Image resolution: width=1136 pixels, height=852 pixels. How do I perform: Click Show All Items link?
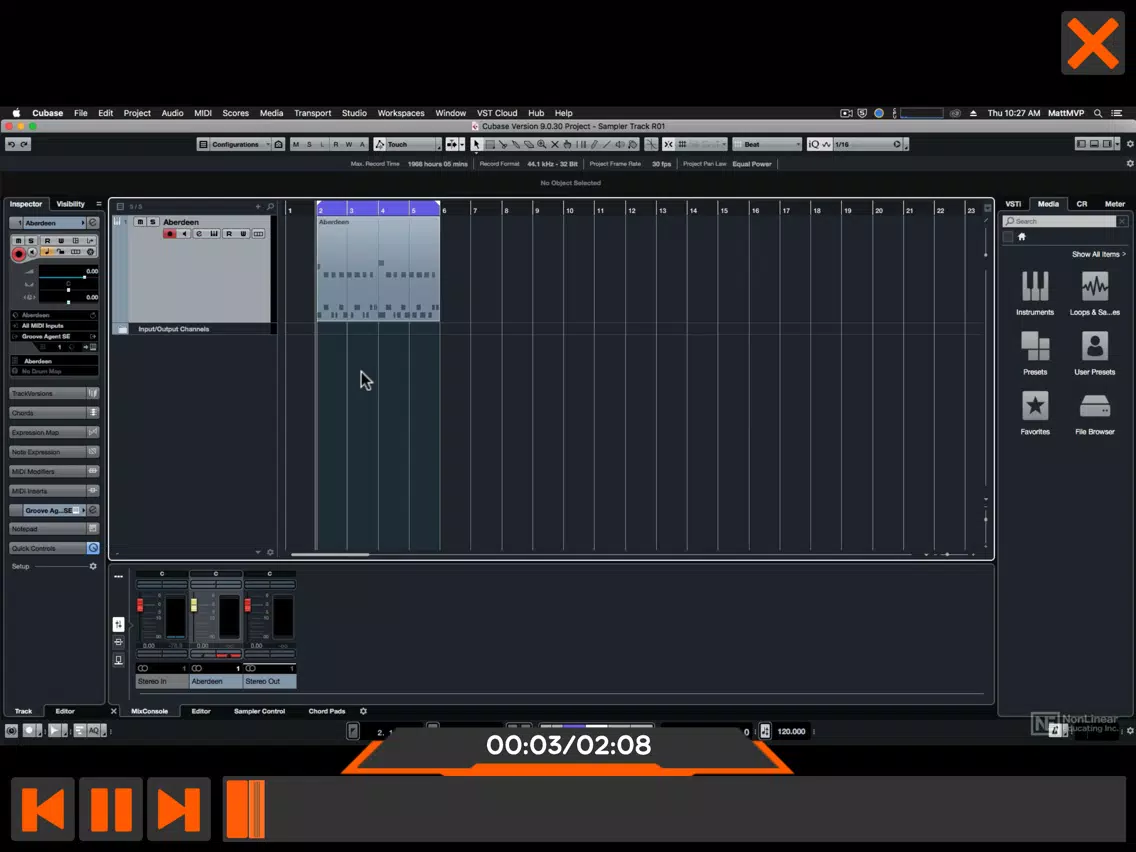pos(1099,254)
